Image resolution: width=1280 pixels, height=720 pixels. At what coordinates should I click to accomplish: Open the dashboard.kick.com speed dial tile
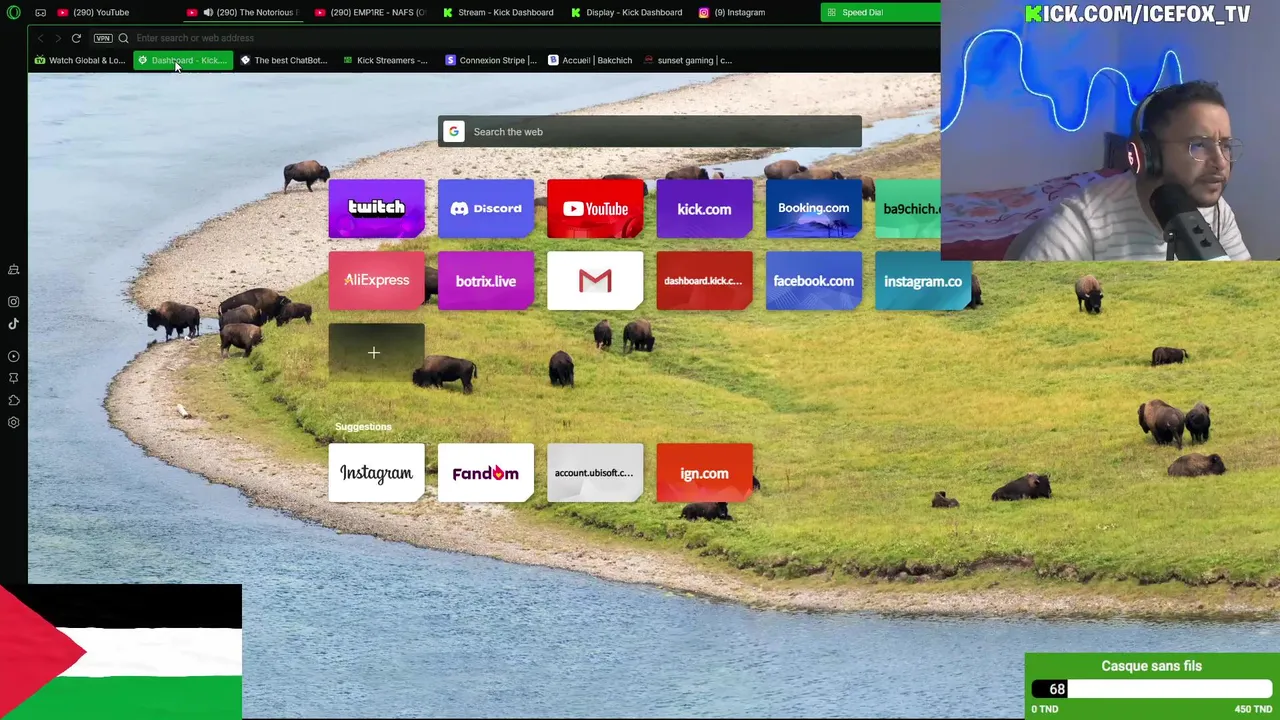coord(704,281)
